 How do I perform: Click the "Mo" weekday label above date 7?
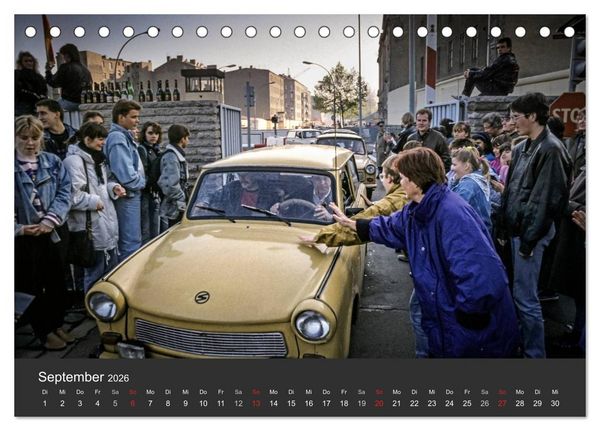pos(150,392)
